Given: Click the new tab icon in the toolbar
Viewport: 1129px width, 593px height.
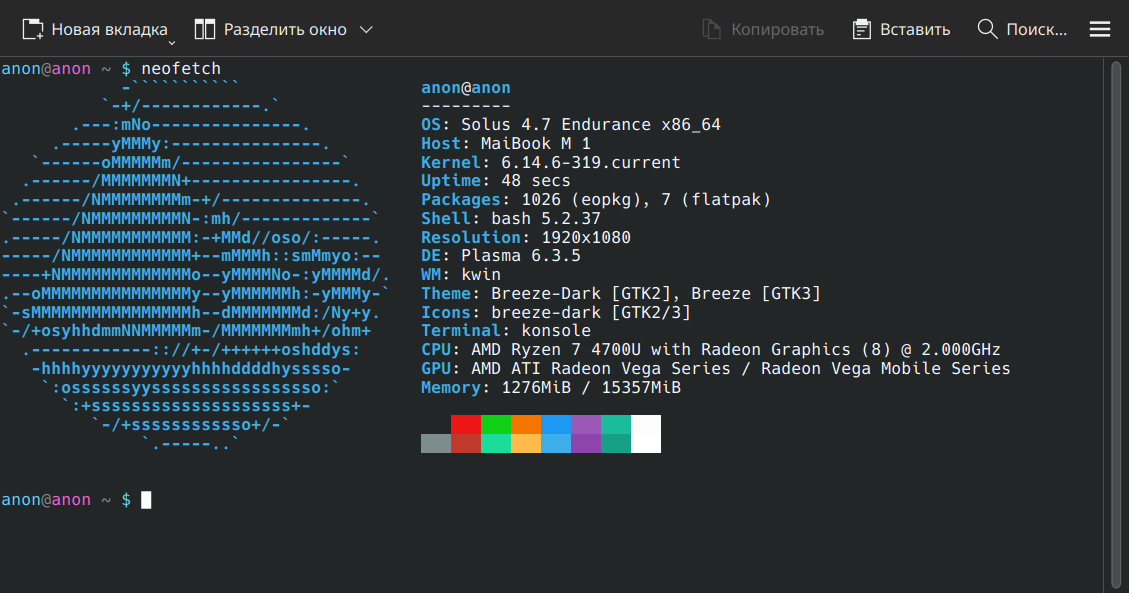Looking at the screenshot, I should tap(33, 29).
